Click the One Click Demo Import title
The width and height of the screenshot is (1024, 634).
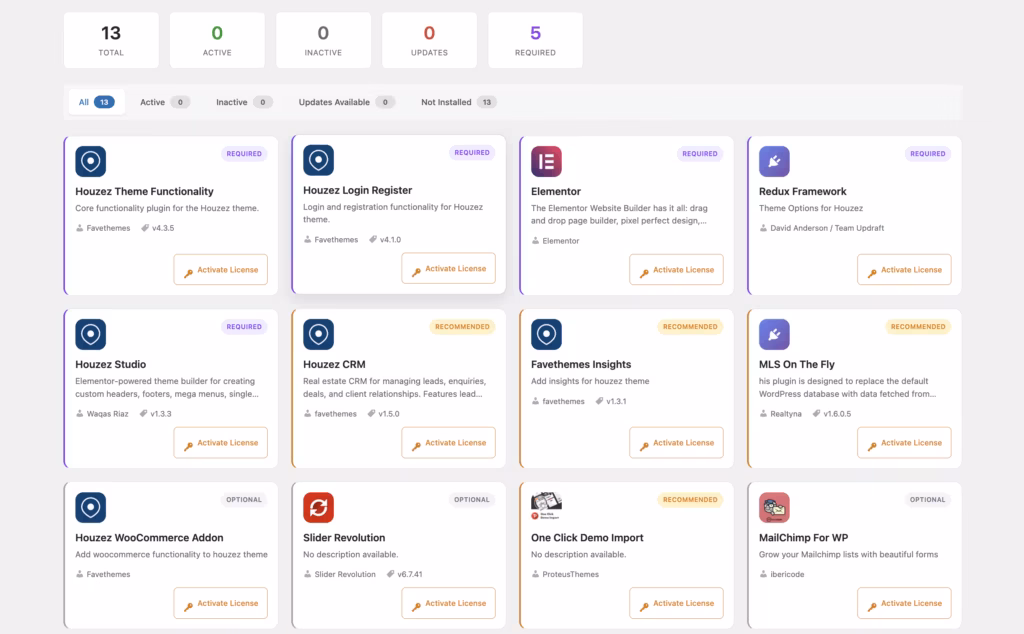(x=587, y=537)
